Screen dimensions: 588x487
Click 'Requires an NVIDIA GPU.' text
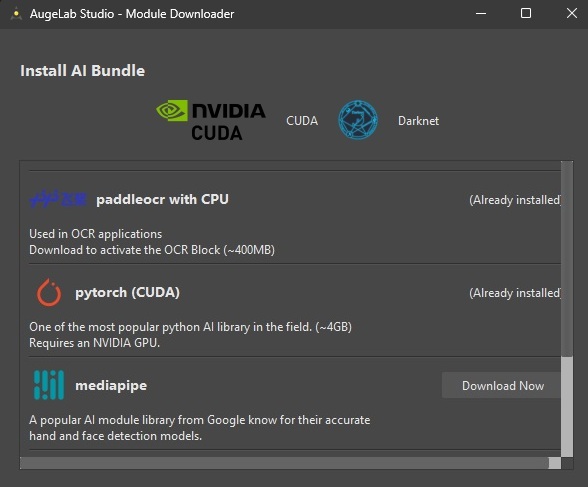click(x=94, y=343)
